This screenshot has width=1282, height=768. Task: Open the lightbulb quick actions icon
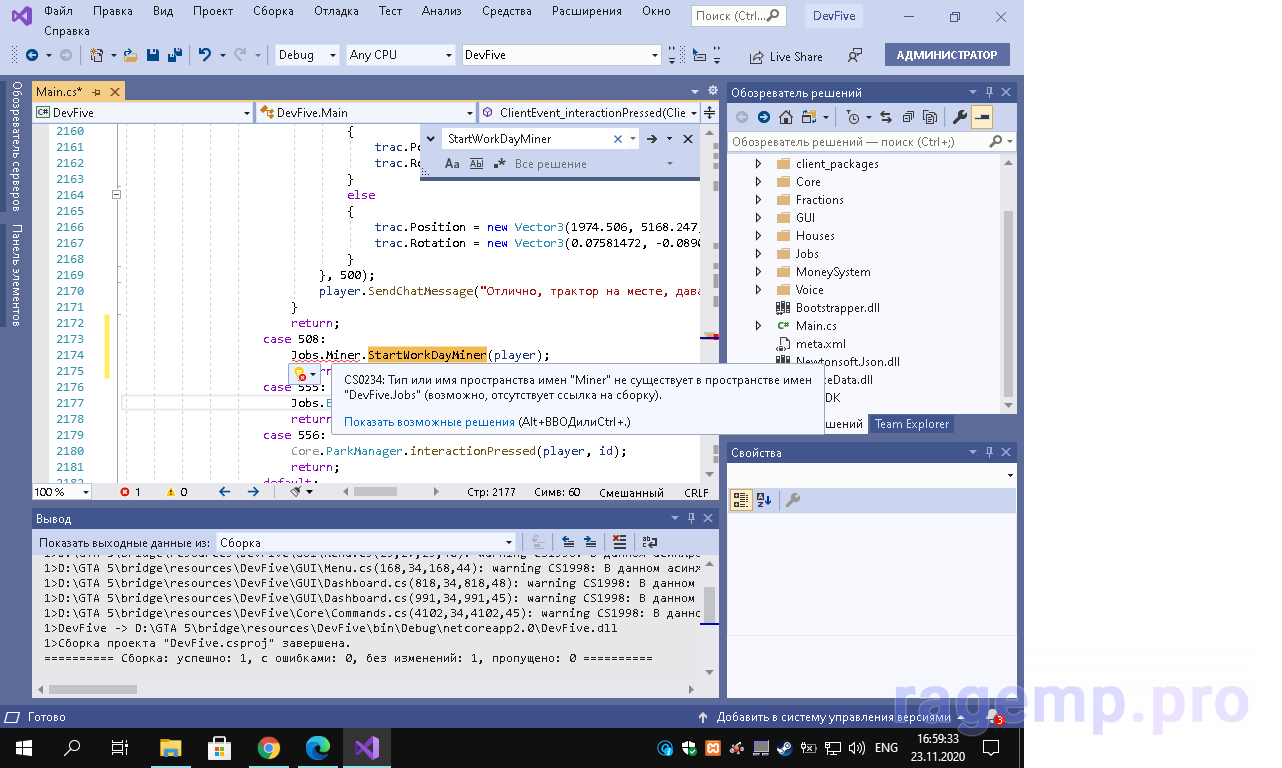point(299,373)
